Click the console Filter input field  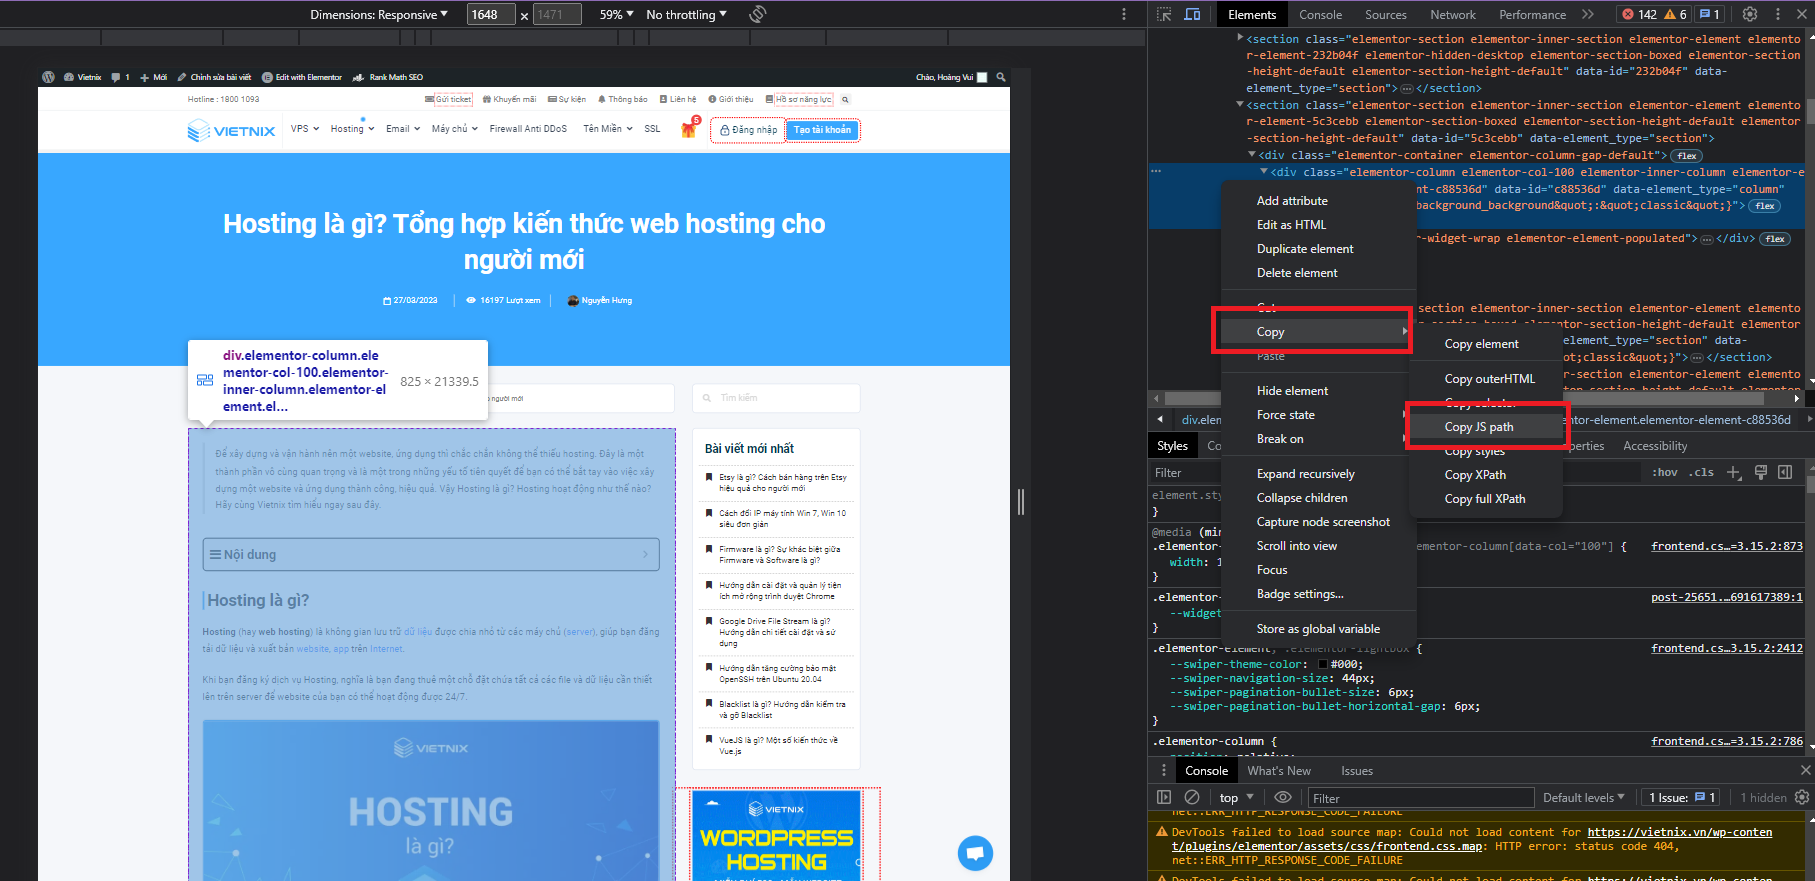coord(1420,797)
